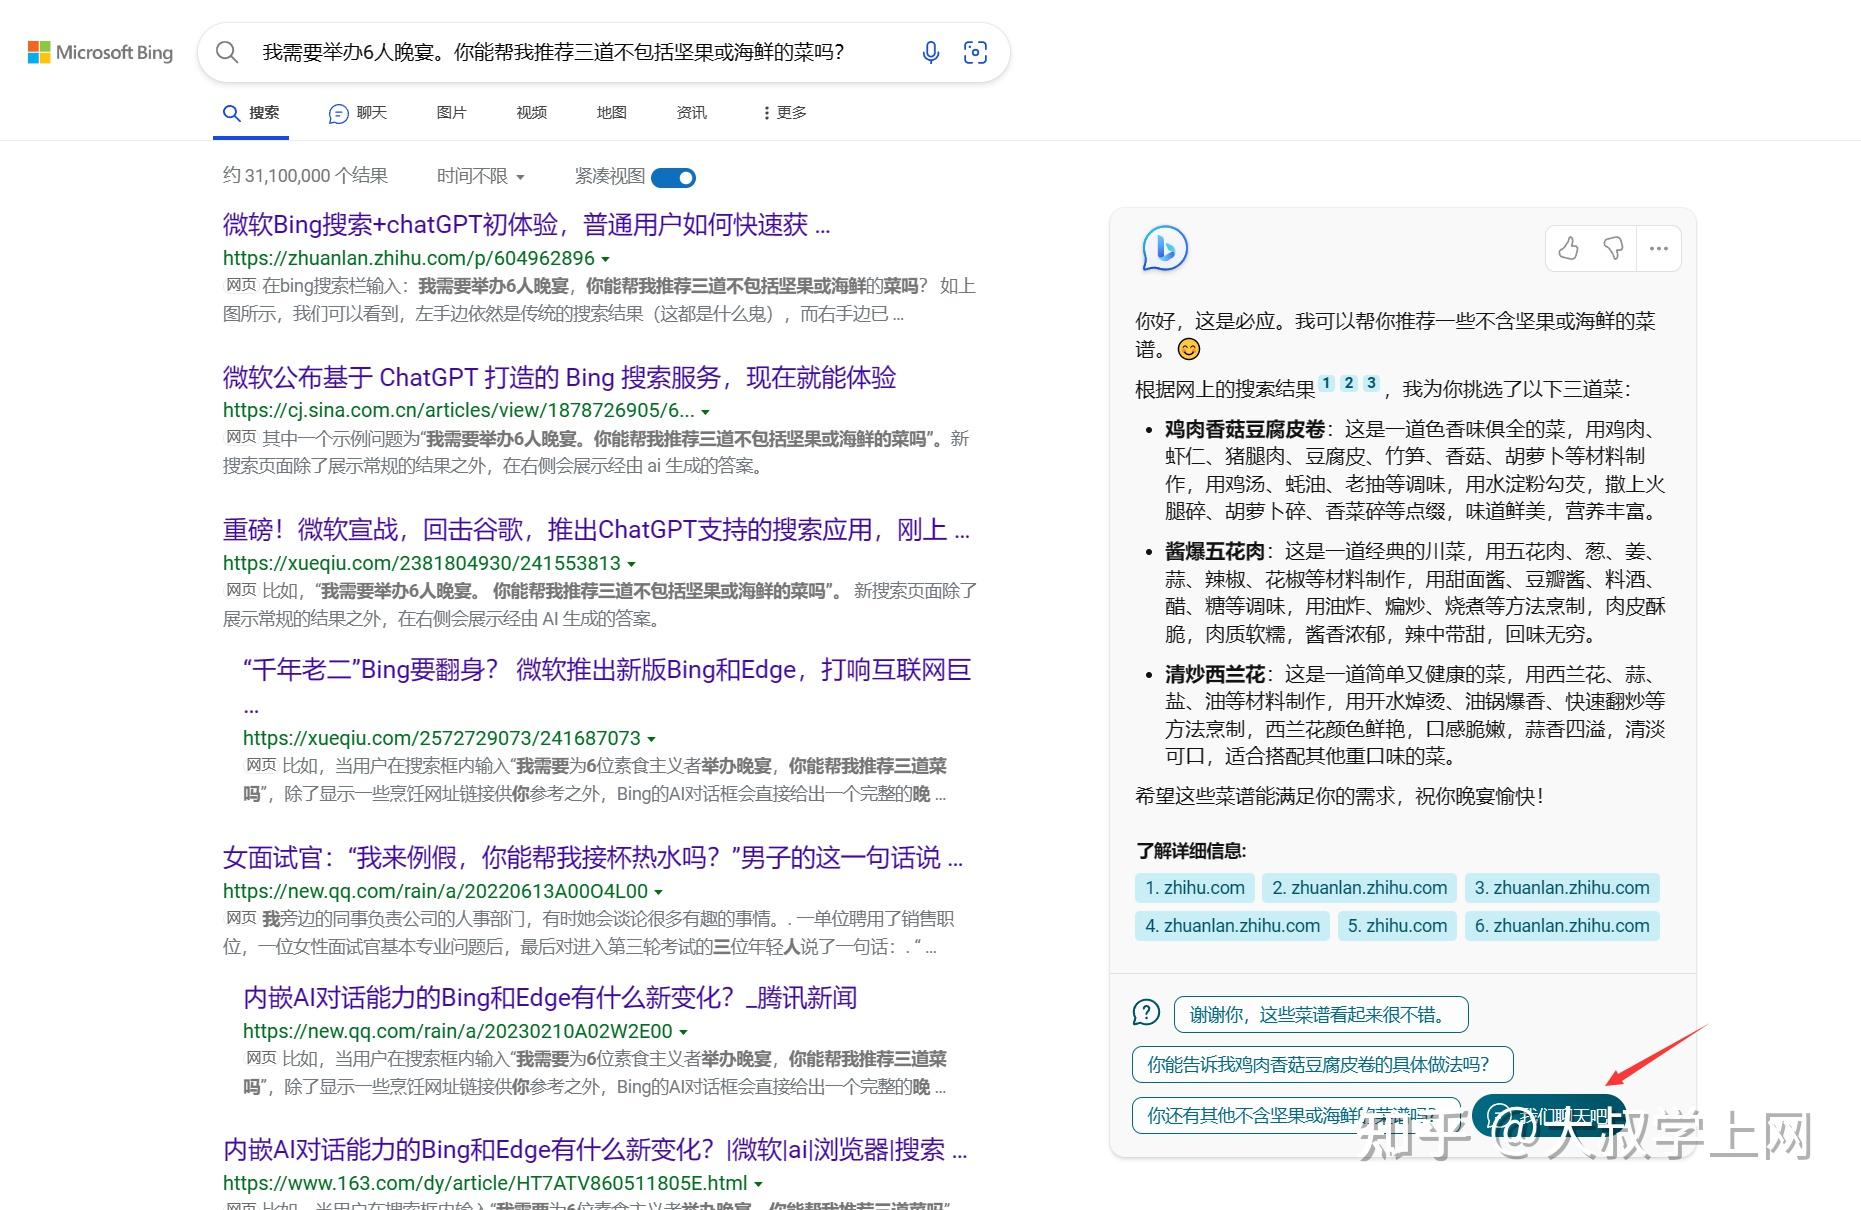Open more options ellipsis in answer panel
This screenshot has width=1861, height=1210.
[x=1659, y=248]
